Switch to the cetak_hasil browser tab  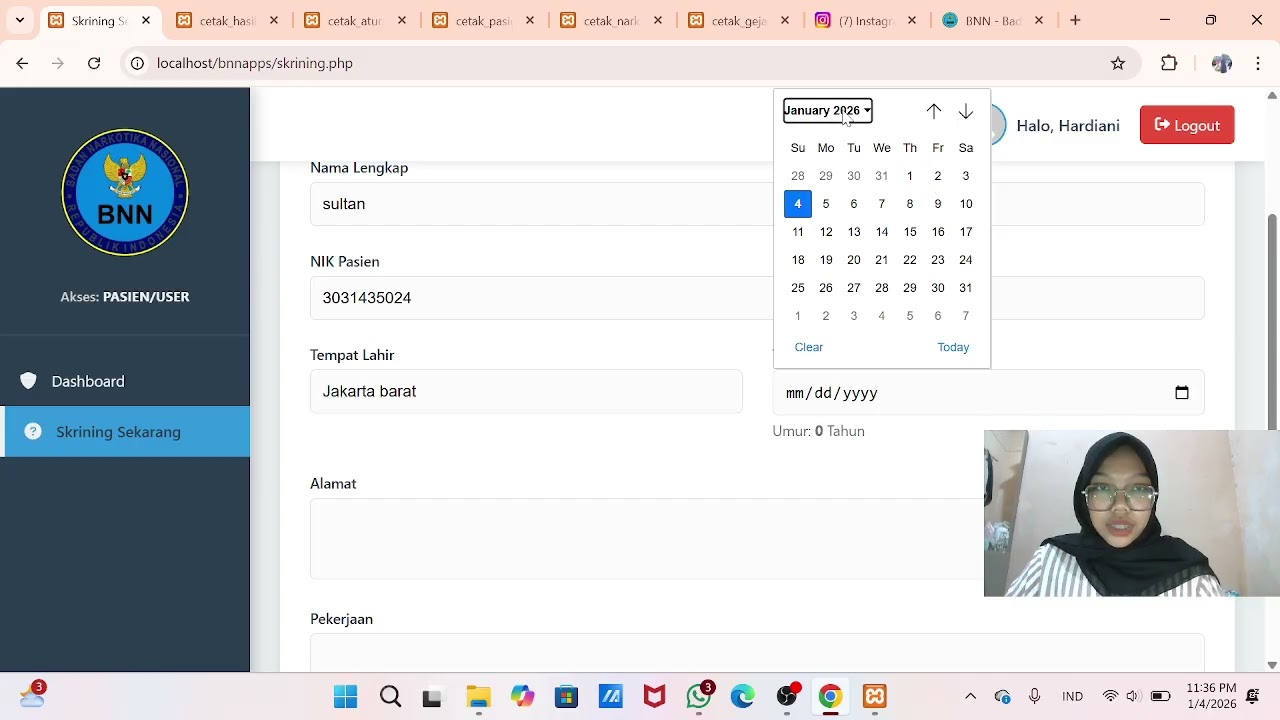(x=228, y=20)
